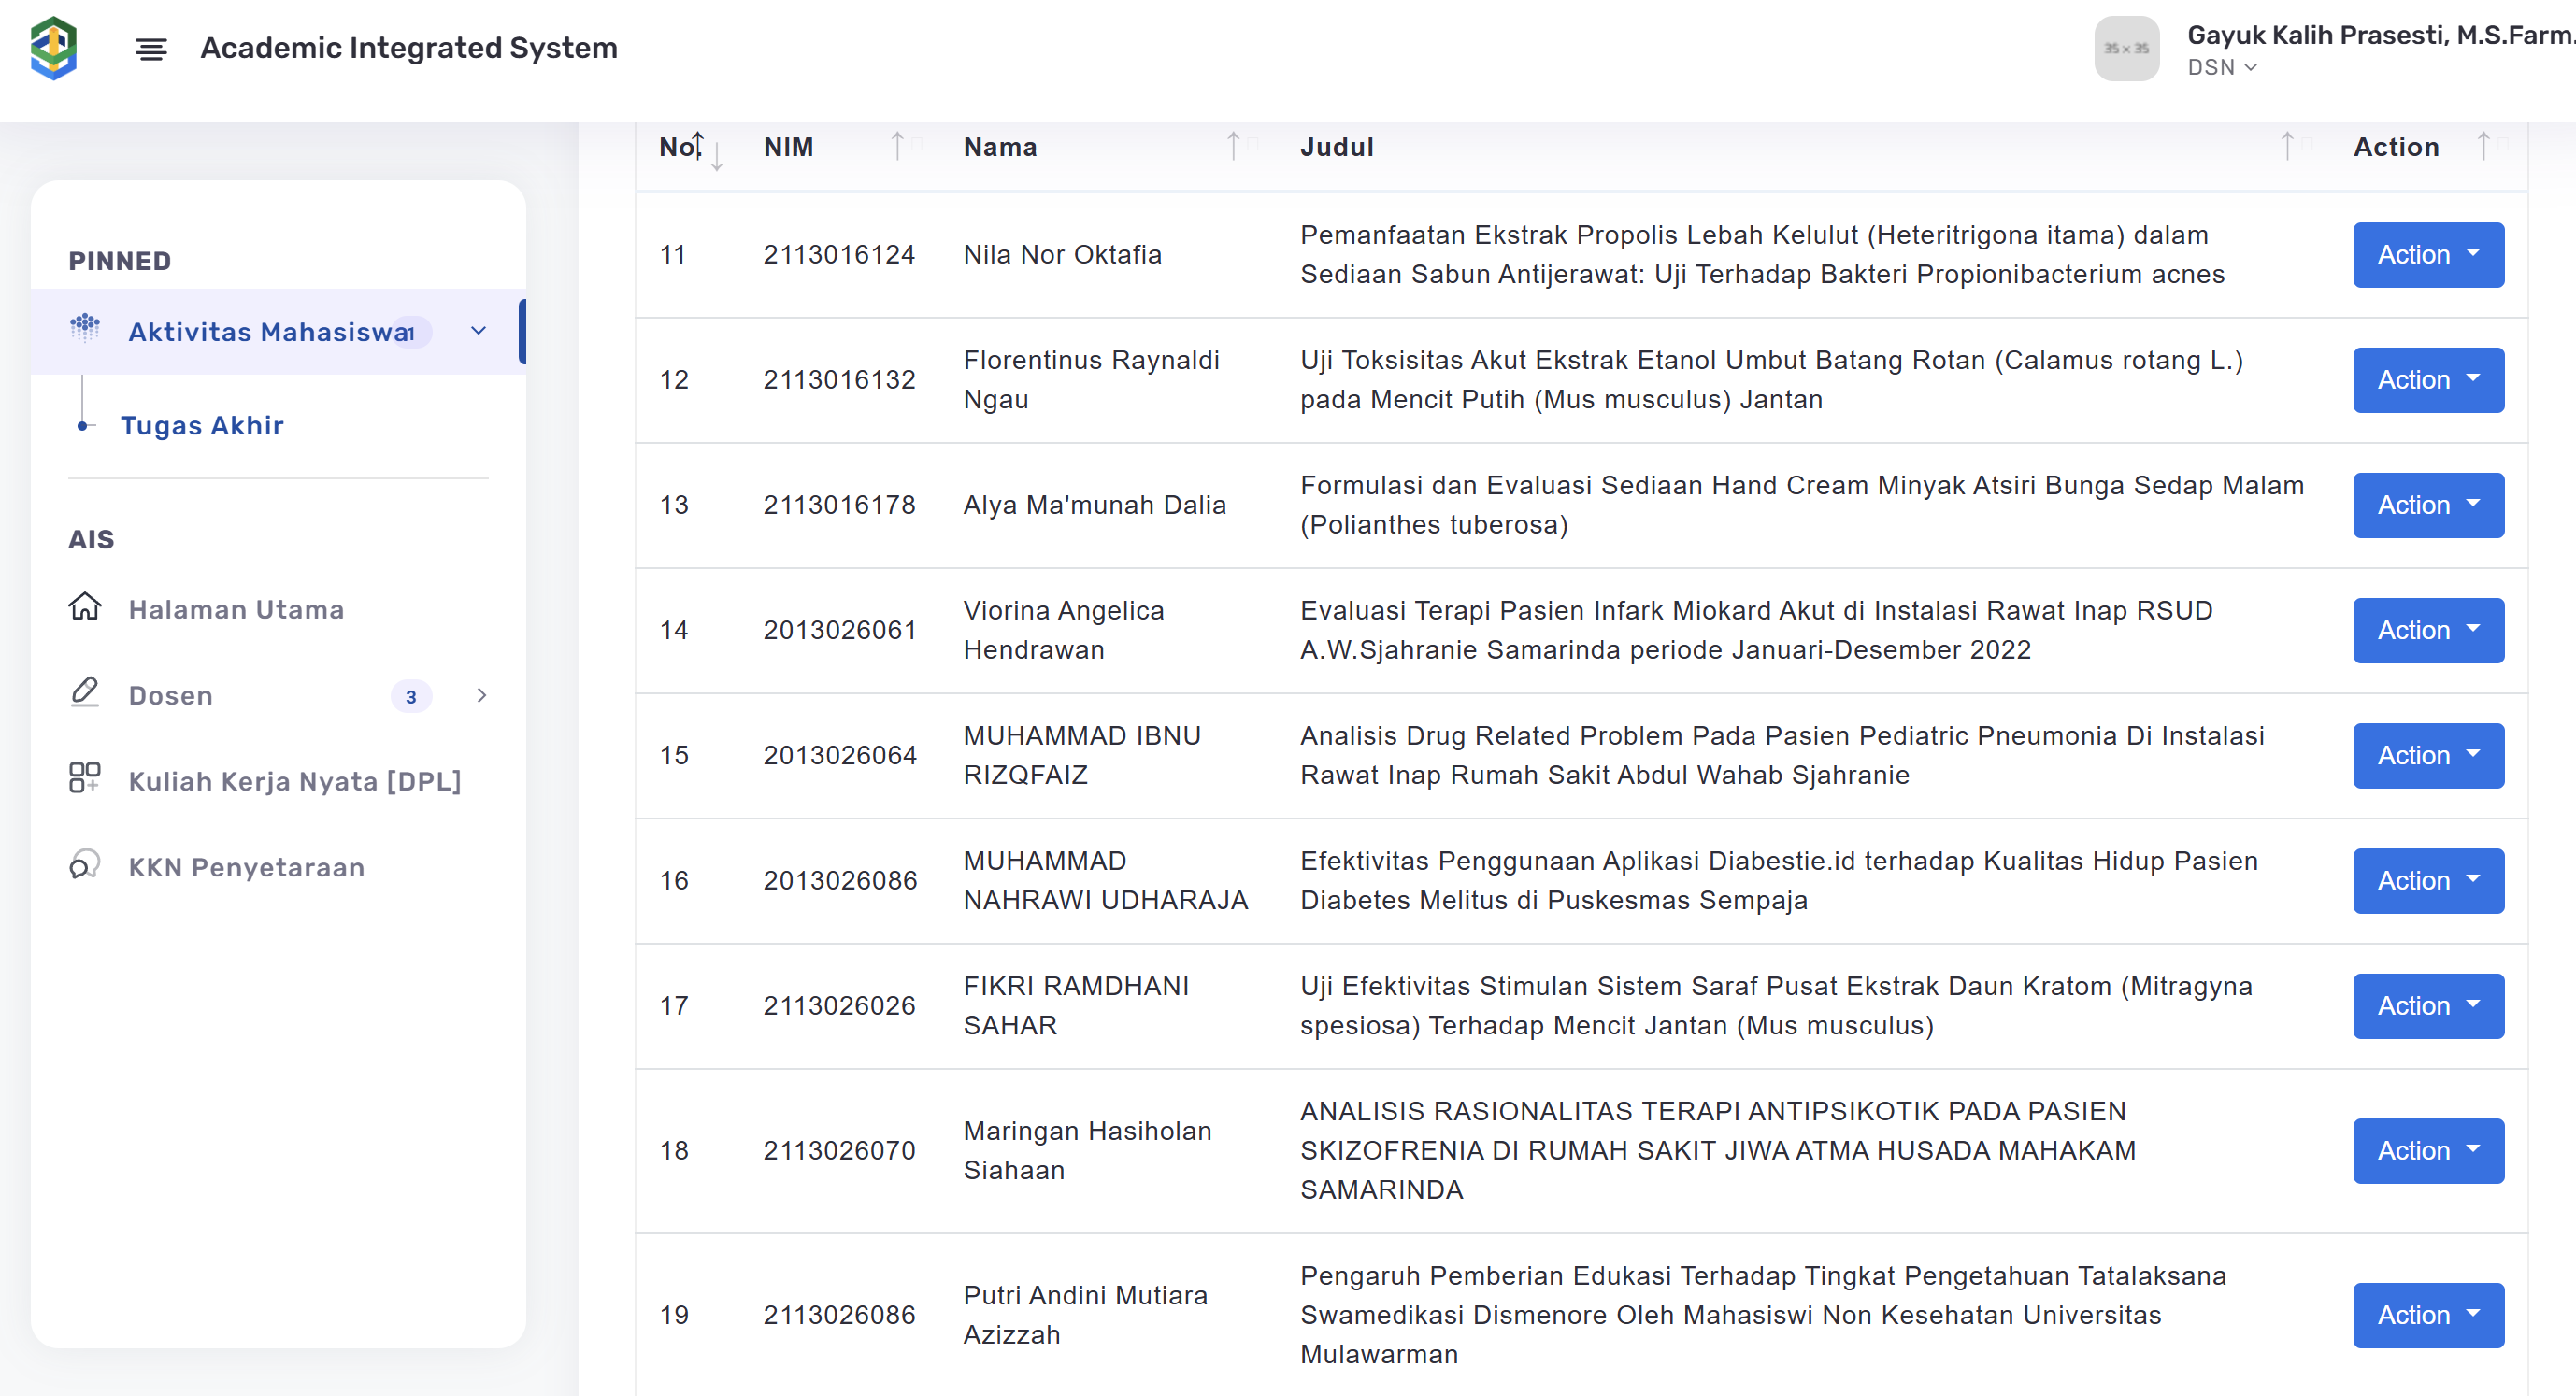Viewport: 2576px width, 1396px height.
Task: Click user name Gayuk Kalih Prasesti
Action: click(2380, 35)
